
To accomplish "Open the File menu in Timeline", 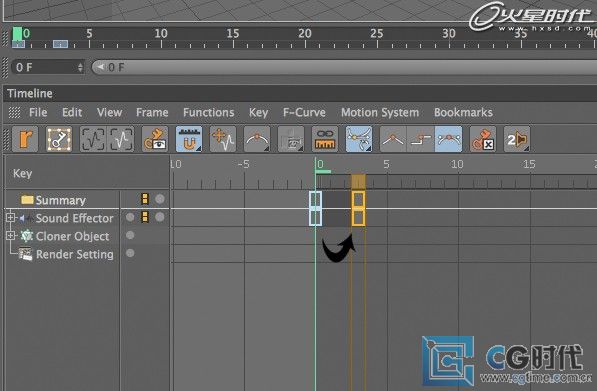I will (38, 112).
